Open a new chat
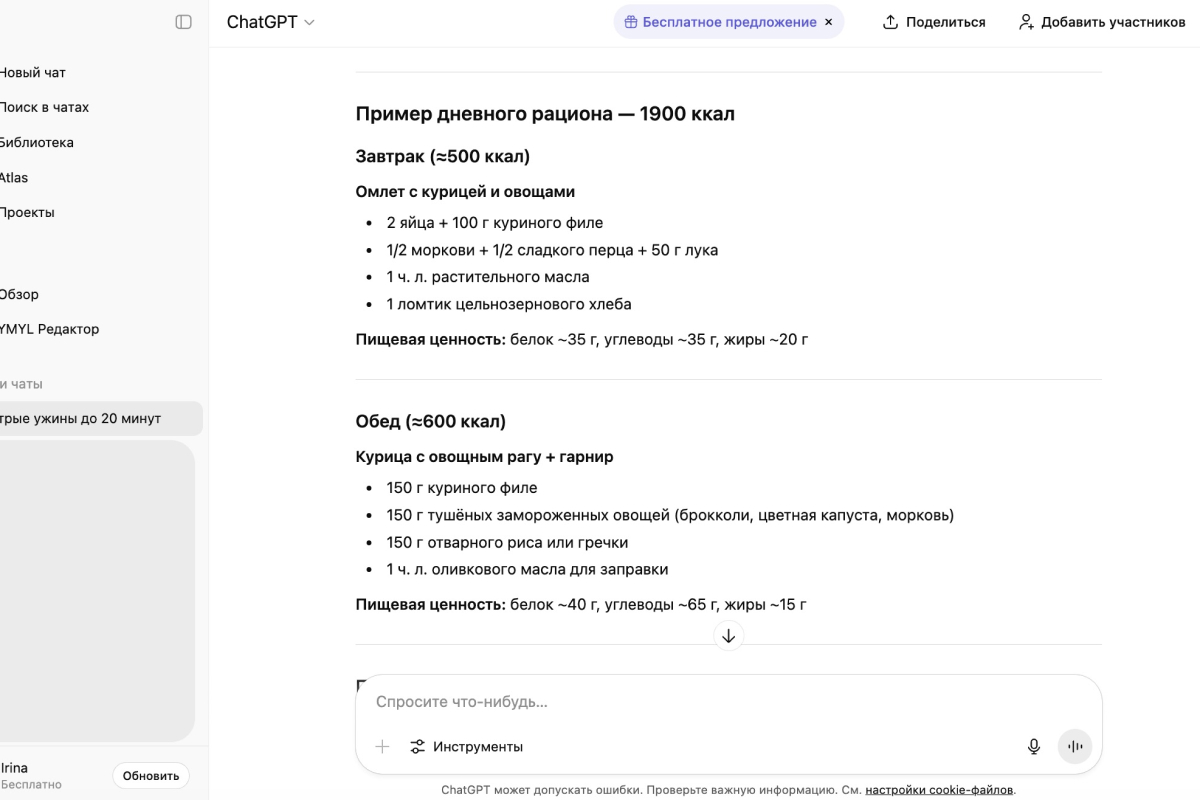Viewport: 1200px width, 800px height. (33, 72)
